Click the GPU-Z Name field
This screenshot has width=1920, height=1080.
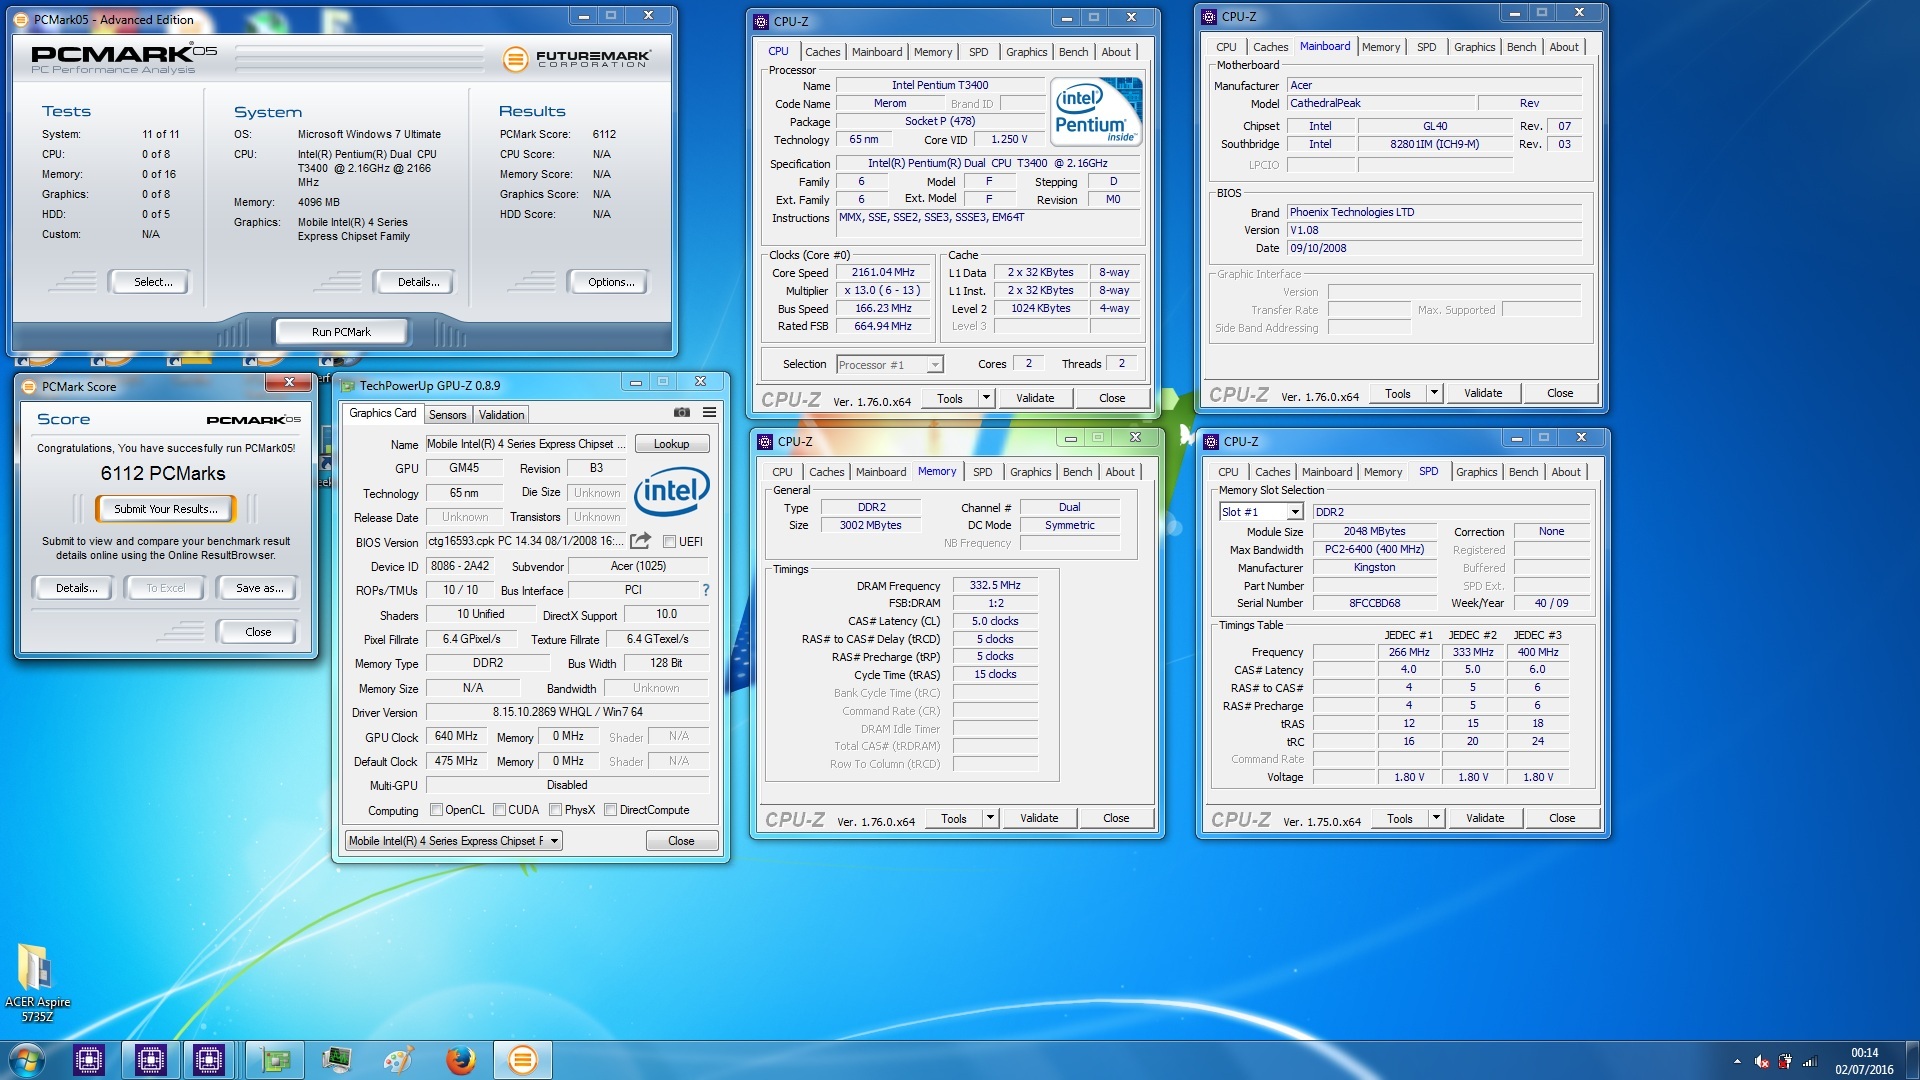(527, 444)
